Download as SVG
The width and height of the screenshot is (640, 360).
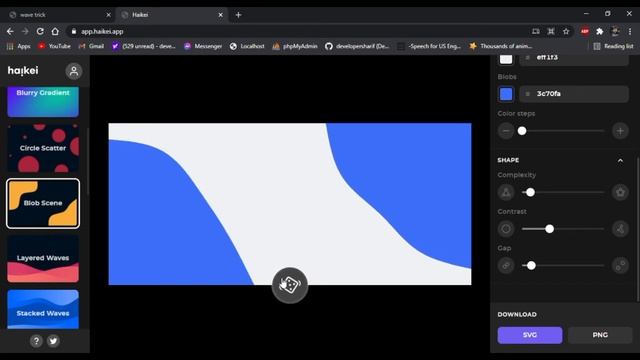(530, 335)
